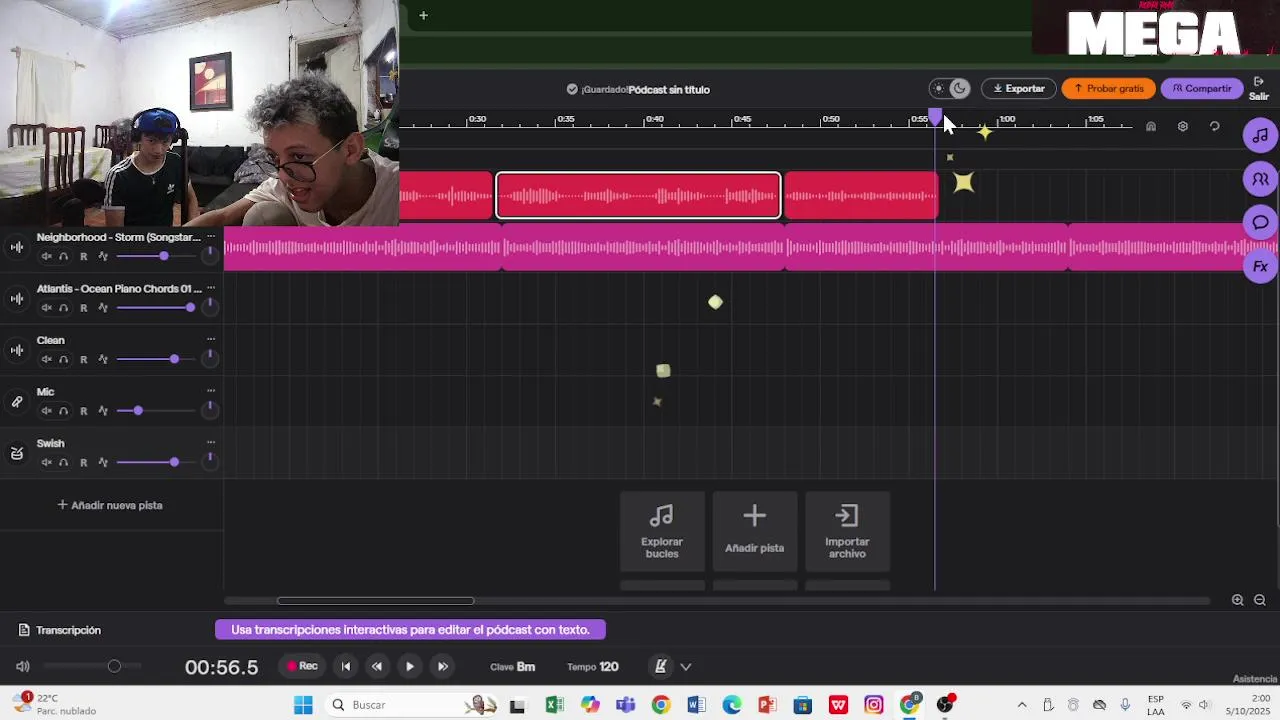Play the podcast

410,667
